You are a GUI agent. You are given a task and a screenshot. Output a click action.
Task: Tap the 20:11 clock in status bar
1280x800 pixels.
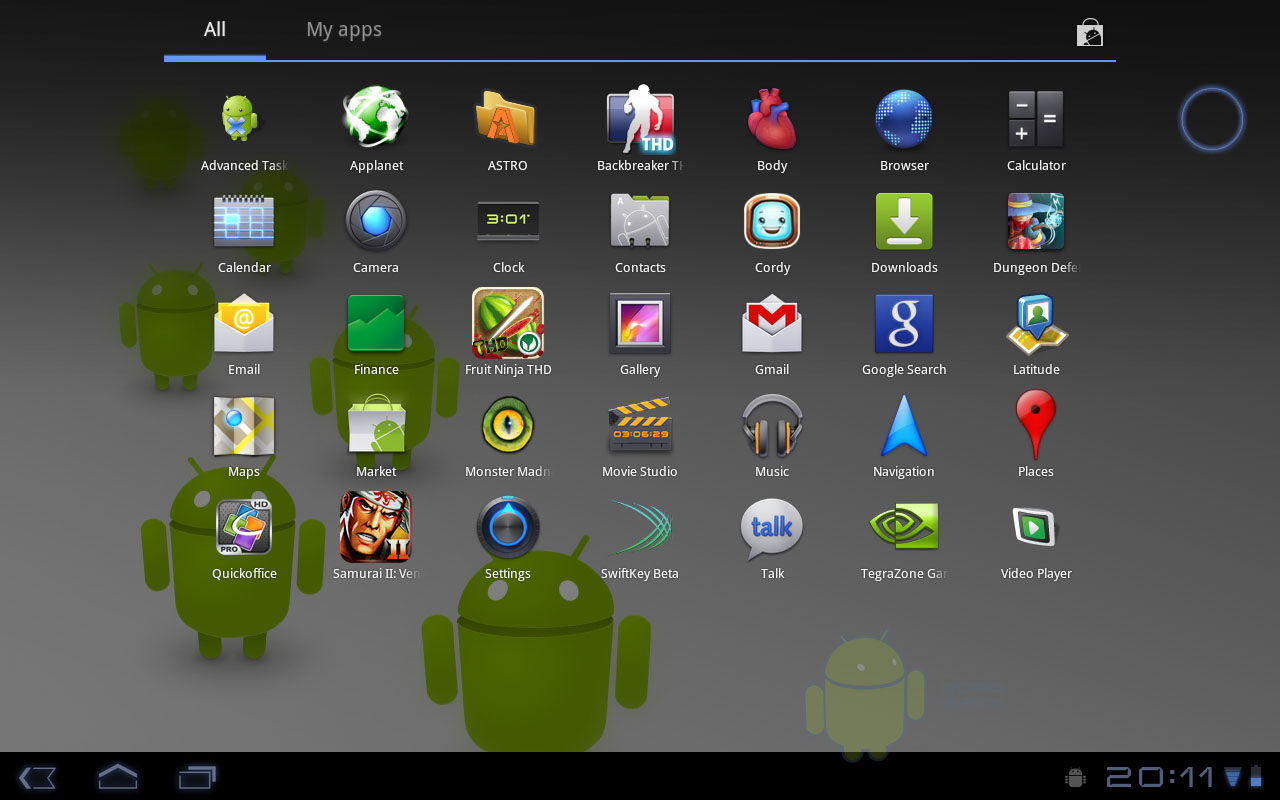1159,777
